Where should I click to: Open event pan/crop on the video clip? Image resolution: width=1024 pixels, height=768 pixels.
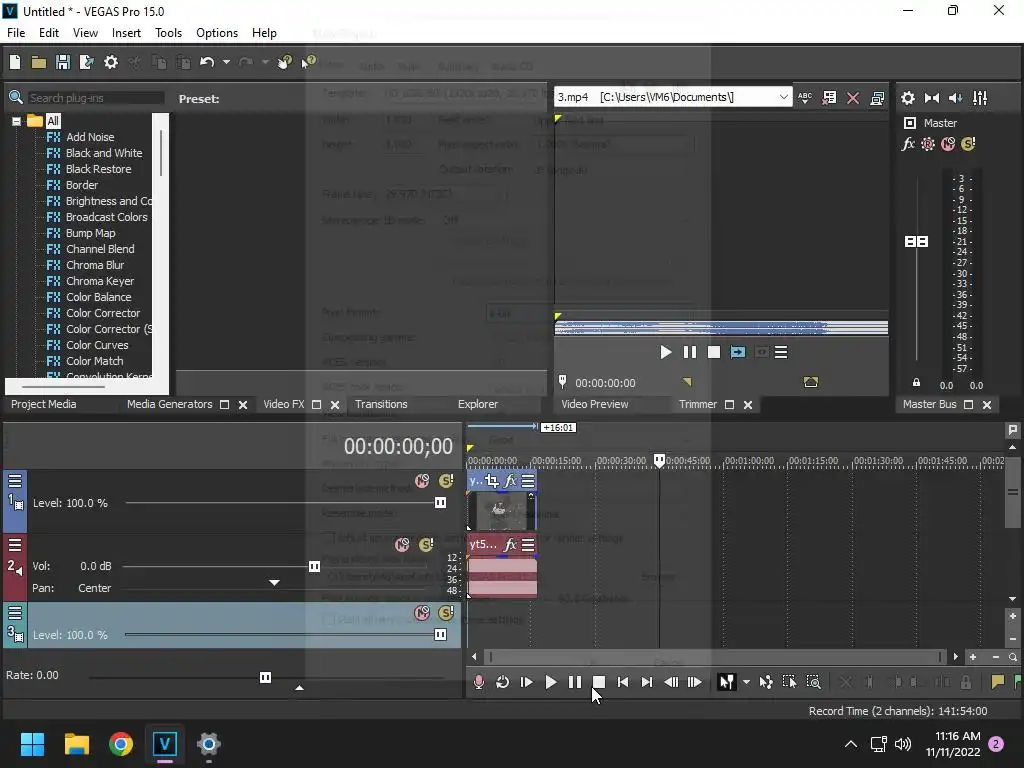tap(492, 481)
